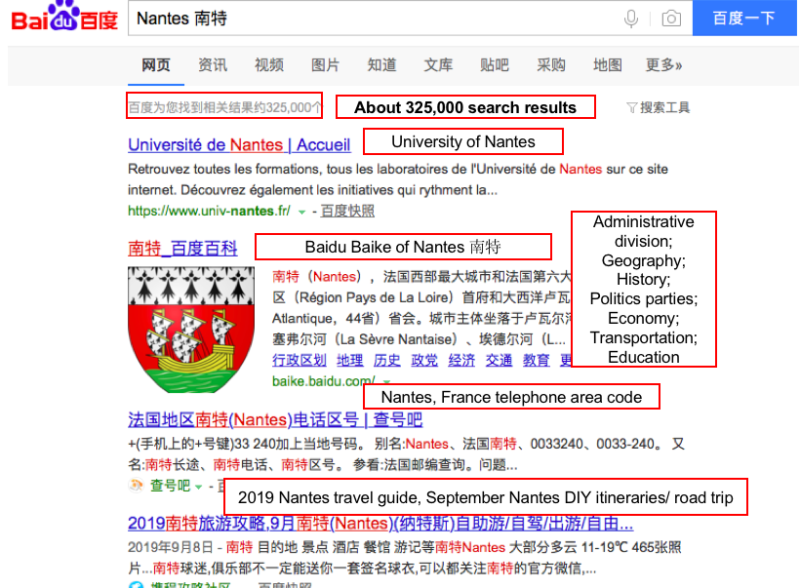Click the baike.baidu.com URL
The height and width of the screenshot is (588, 800).
tap(323, 381)
